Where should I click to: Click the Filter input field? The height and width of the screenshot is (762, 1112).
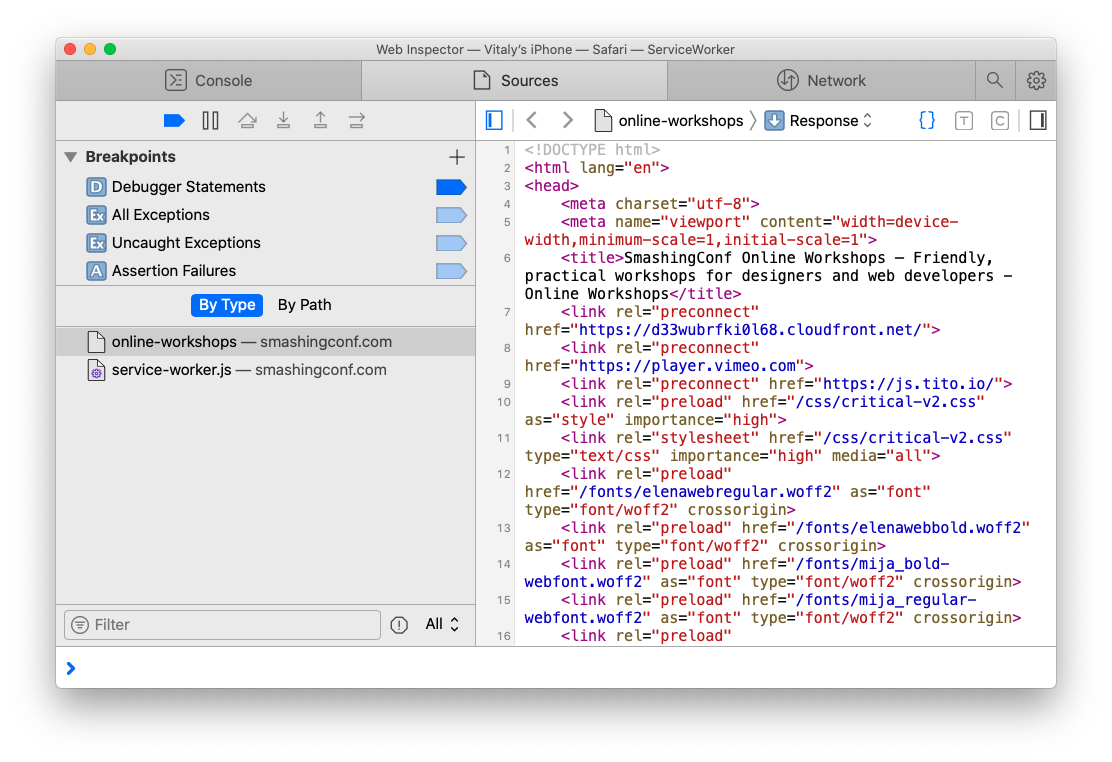click(222, 624)
